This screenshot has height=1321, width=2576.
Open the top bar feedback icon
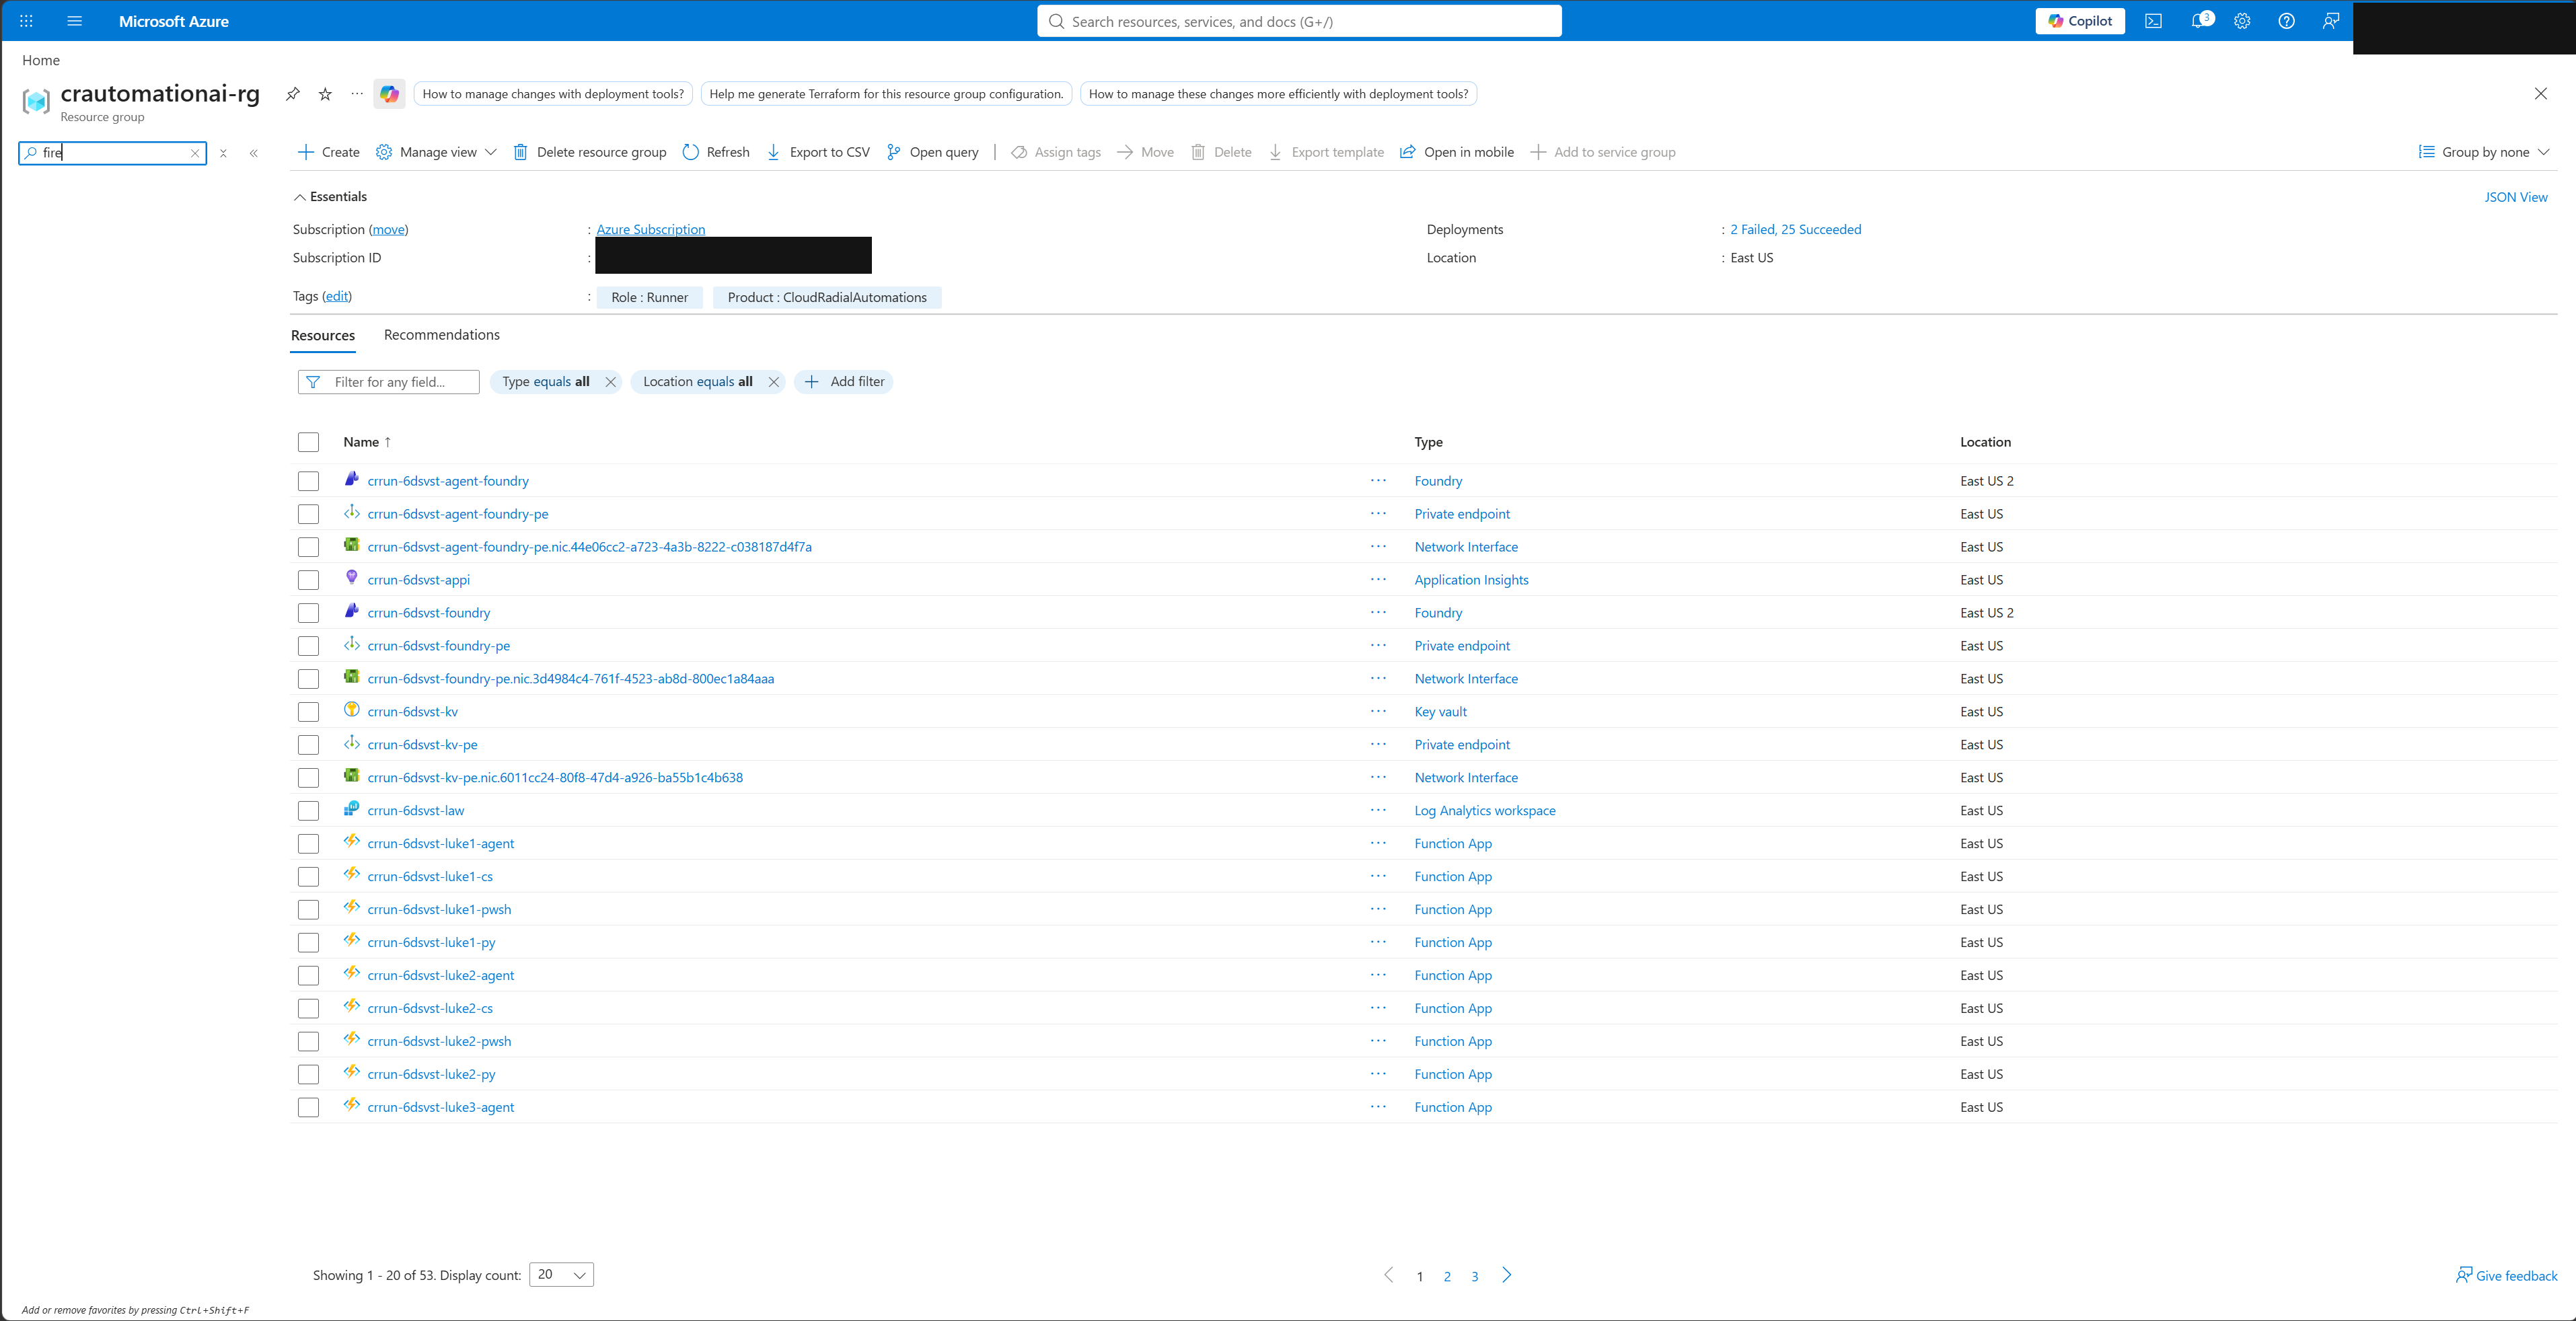point(2330,21)
